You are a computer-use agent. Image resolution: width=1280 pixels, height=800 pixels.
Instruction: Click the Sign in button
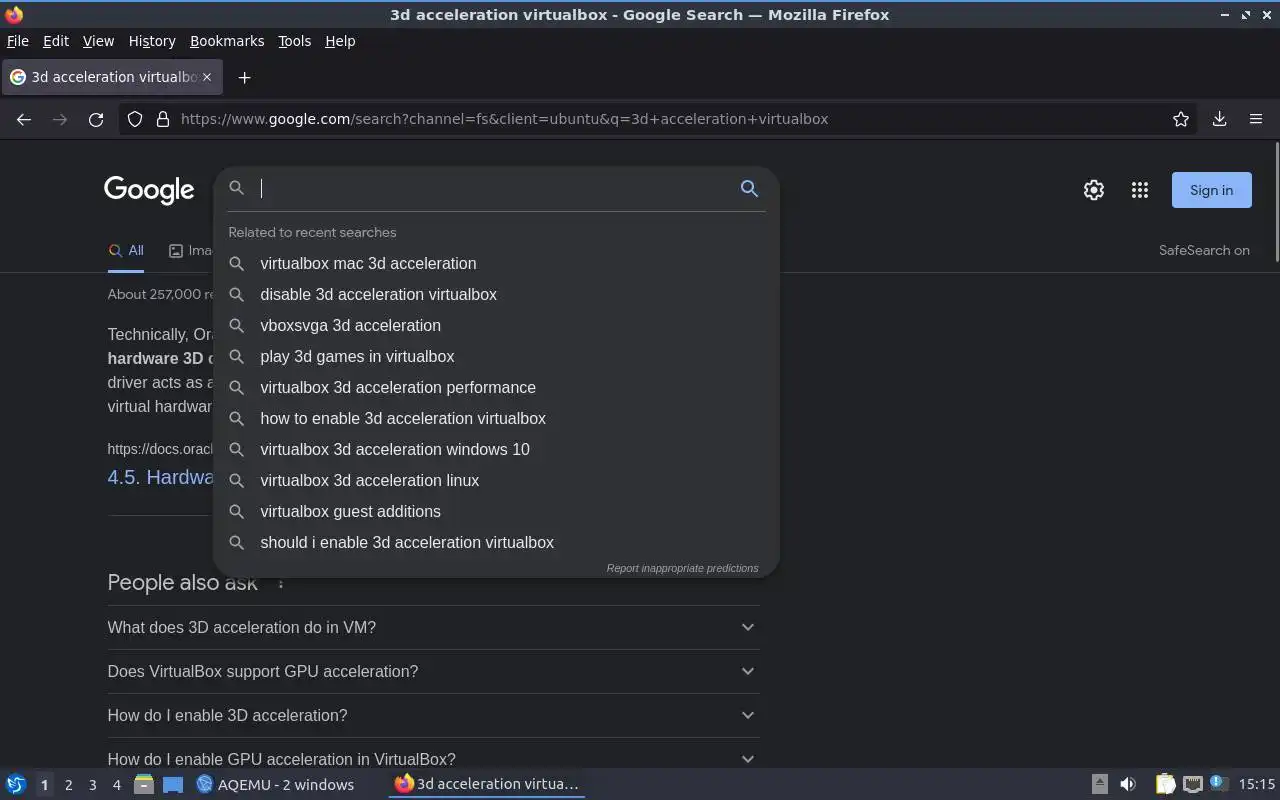(x=1211, y=190)
